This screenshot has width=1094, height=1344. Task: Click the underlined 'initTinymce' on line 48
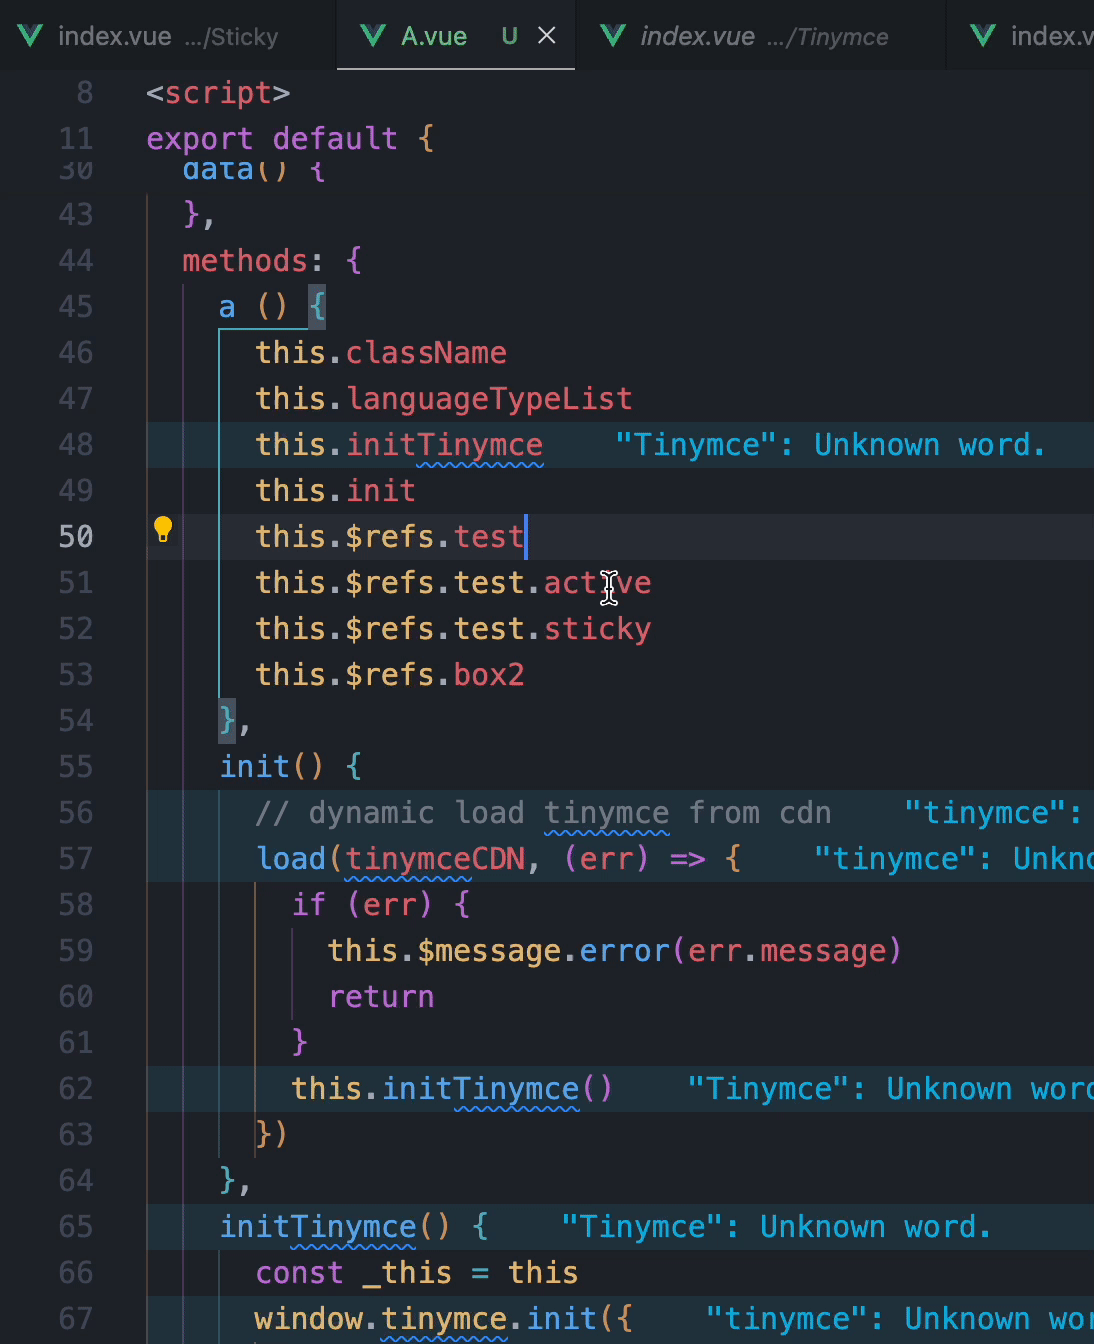(x=444, y=445)
